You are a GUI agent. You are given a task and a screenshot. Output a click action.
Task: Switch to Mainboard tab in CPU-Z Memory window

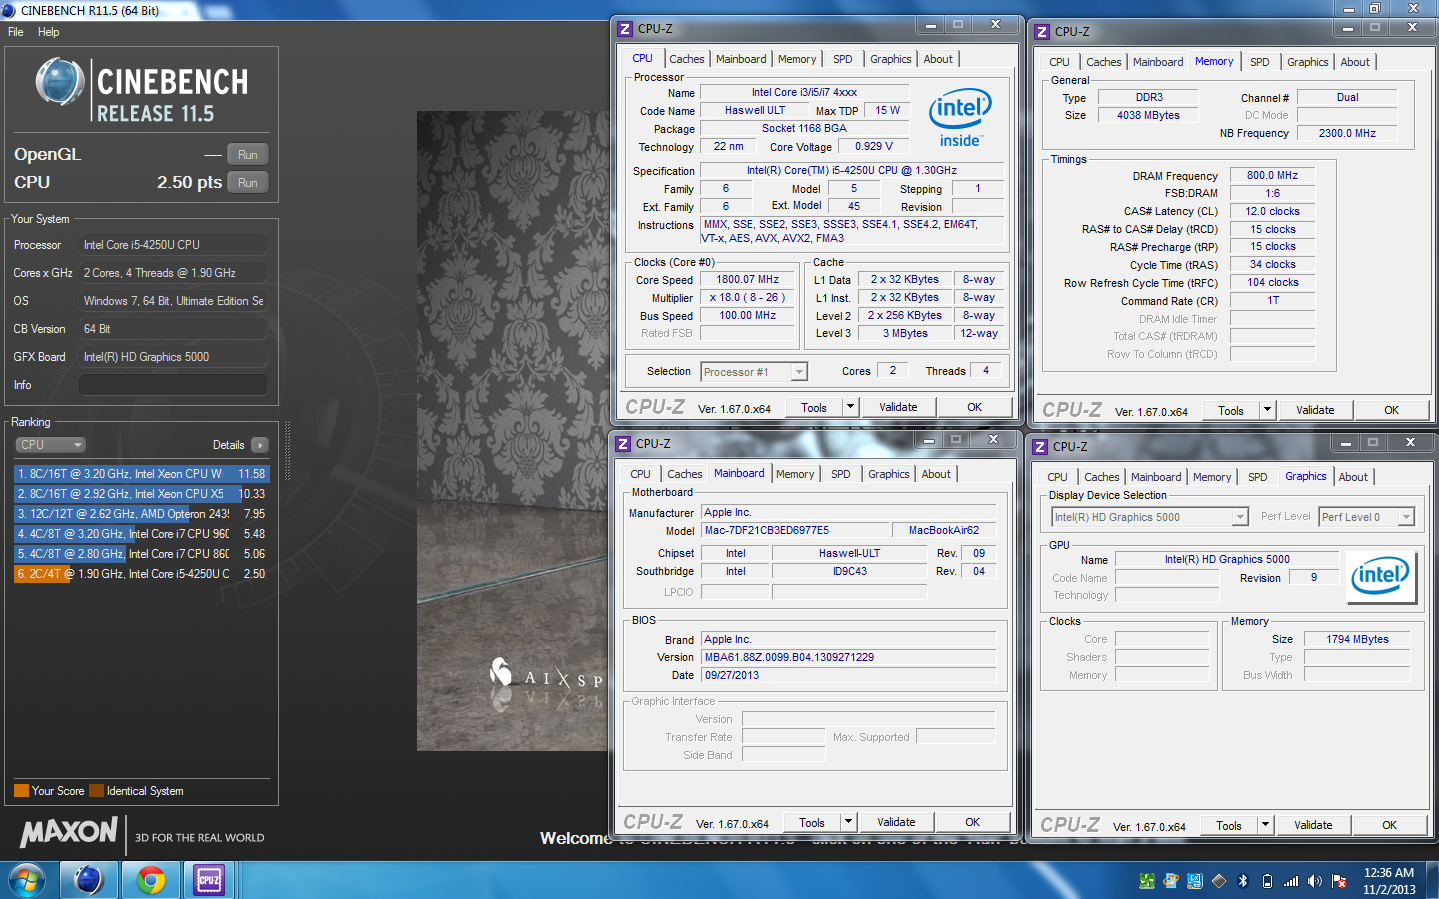[1158, 62]
